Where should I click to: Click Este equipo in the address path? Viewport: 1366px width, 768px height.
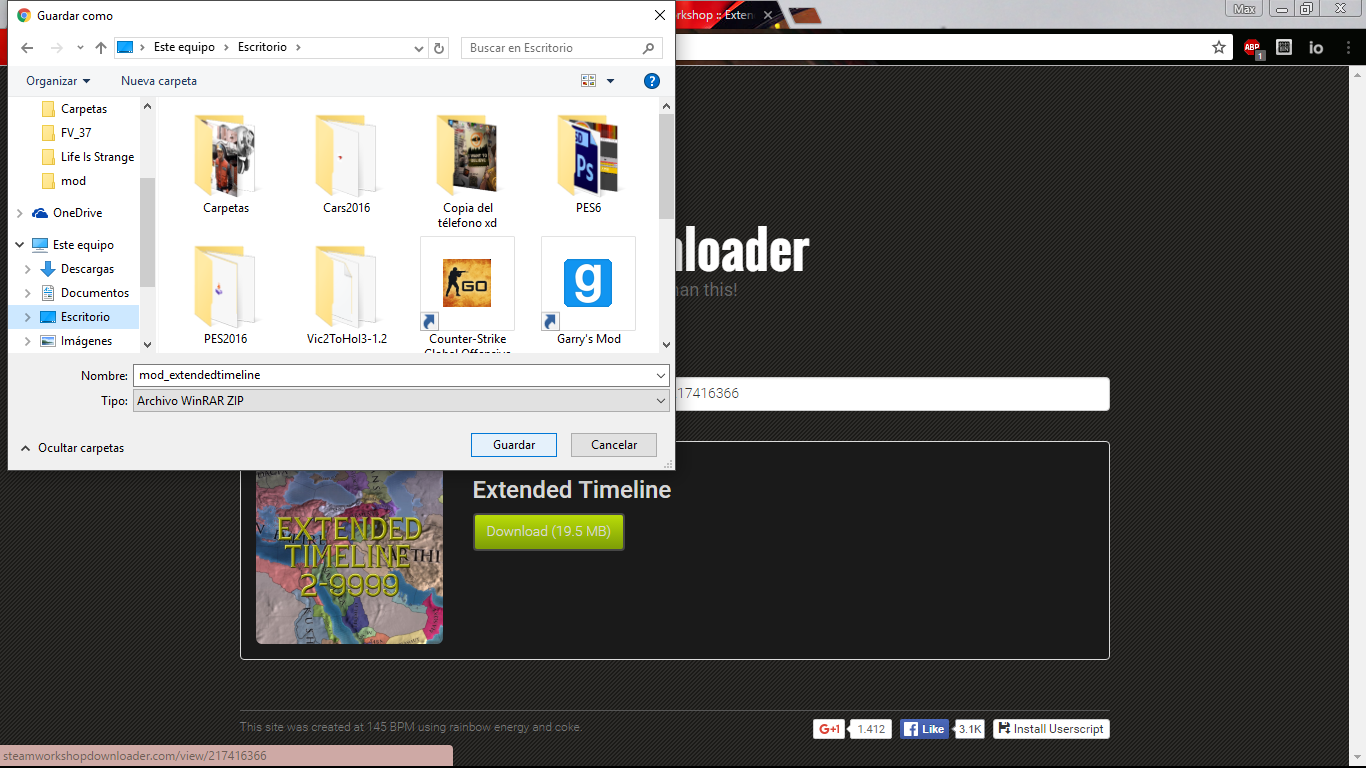[184, 47]
